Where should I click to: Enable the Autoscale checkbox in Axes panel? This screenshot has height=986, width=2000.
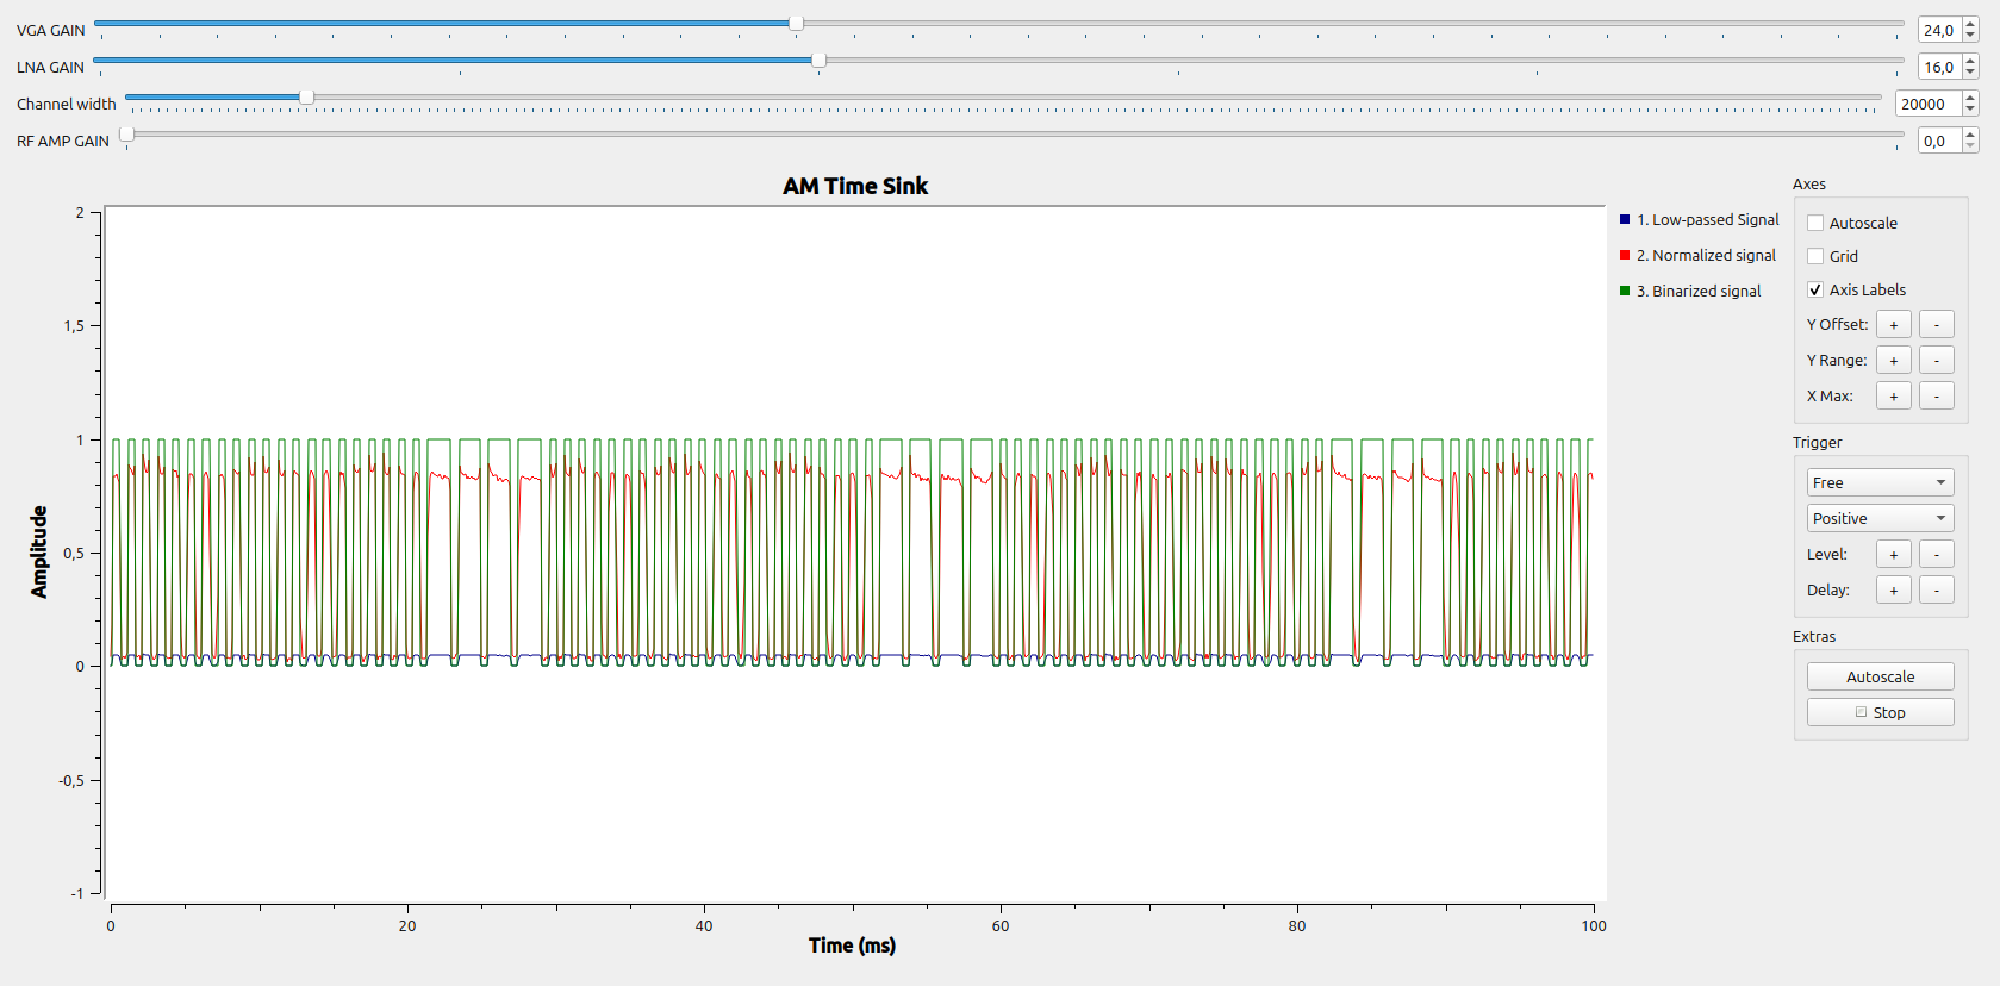(x=1817, y=222)
